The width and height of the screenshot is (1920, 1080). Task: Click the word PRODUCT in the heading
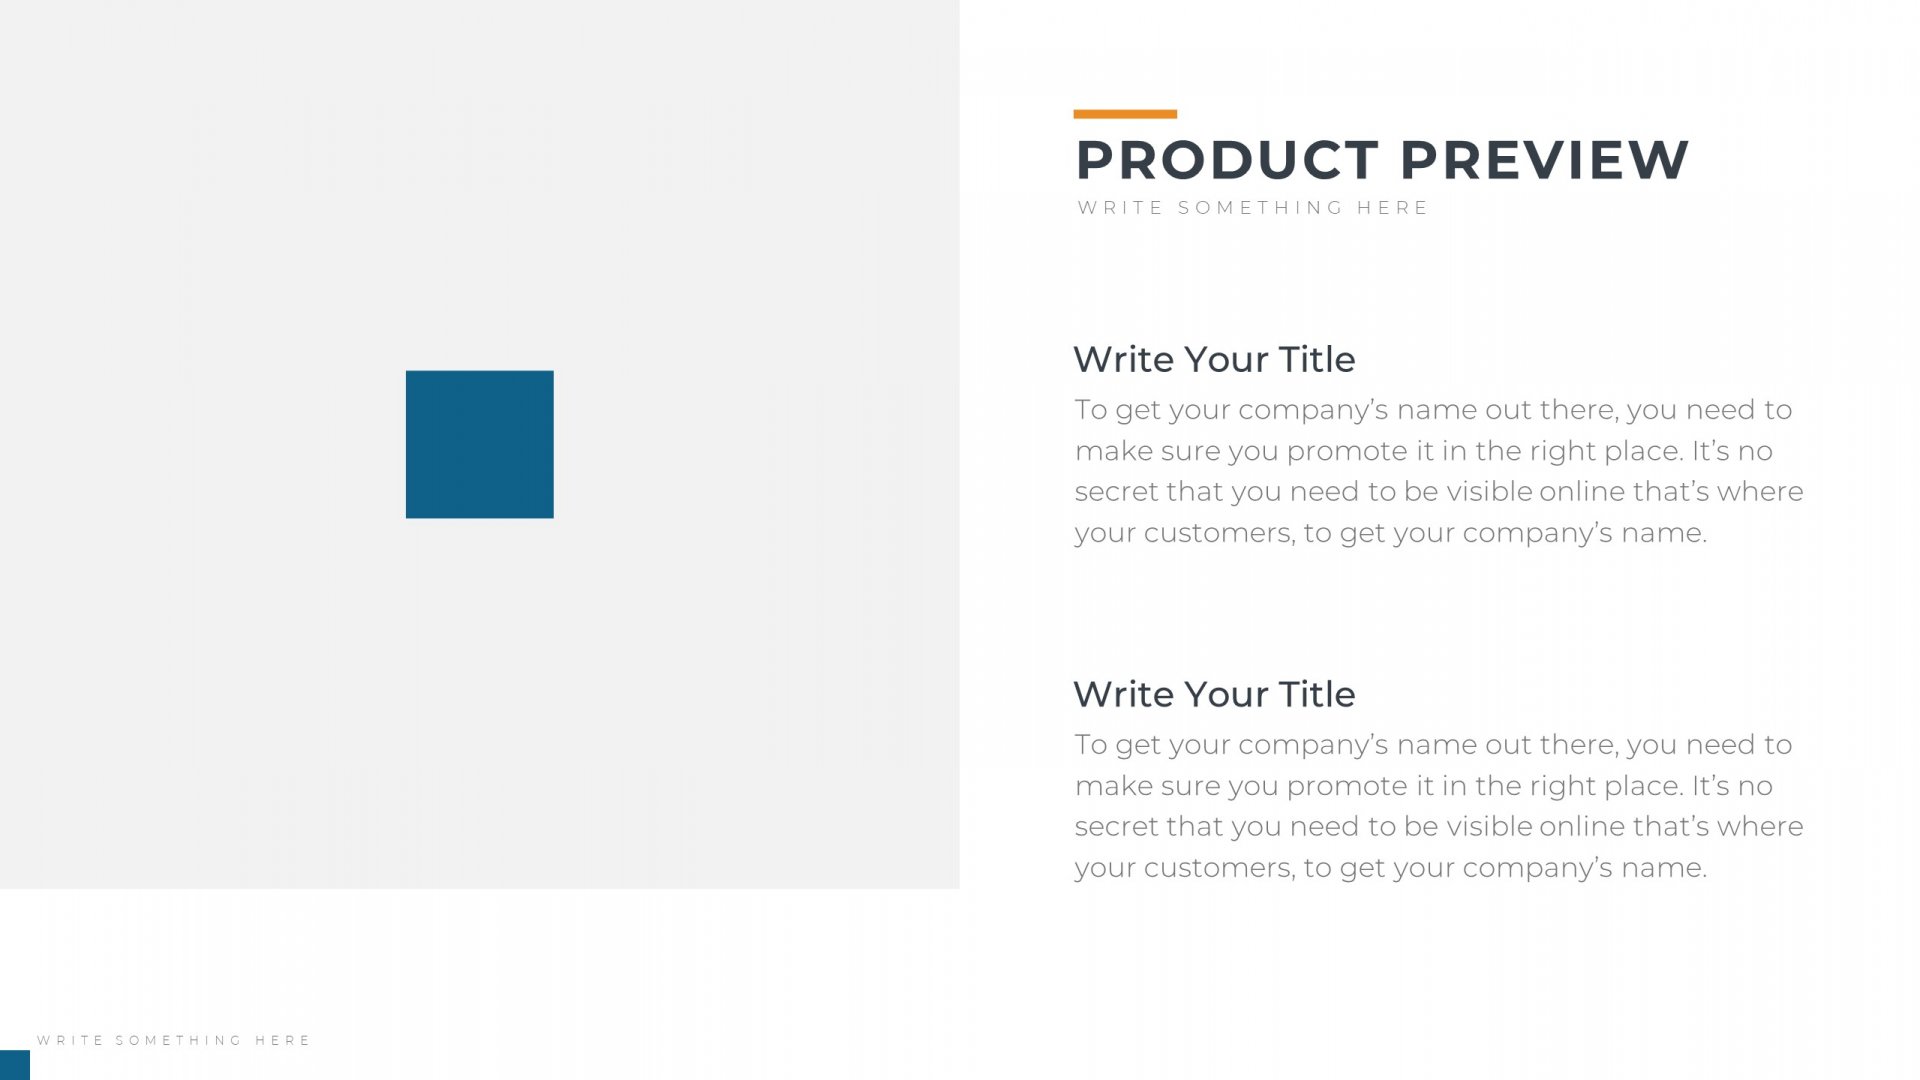[x=1227, y=160]
